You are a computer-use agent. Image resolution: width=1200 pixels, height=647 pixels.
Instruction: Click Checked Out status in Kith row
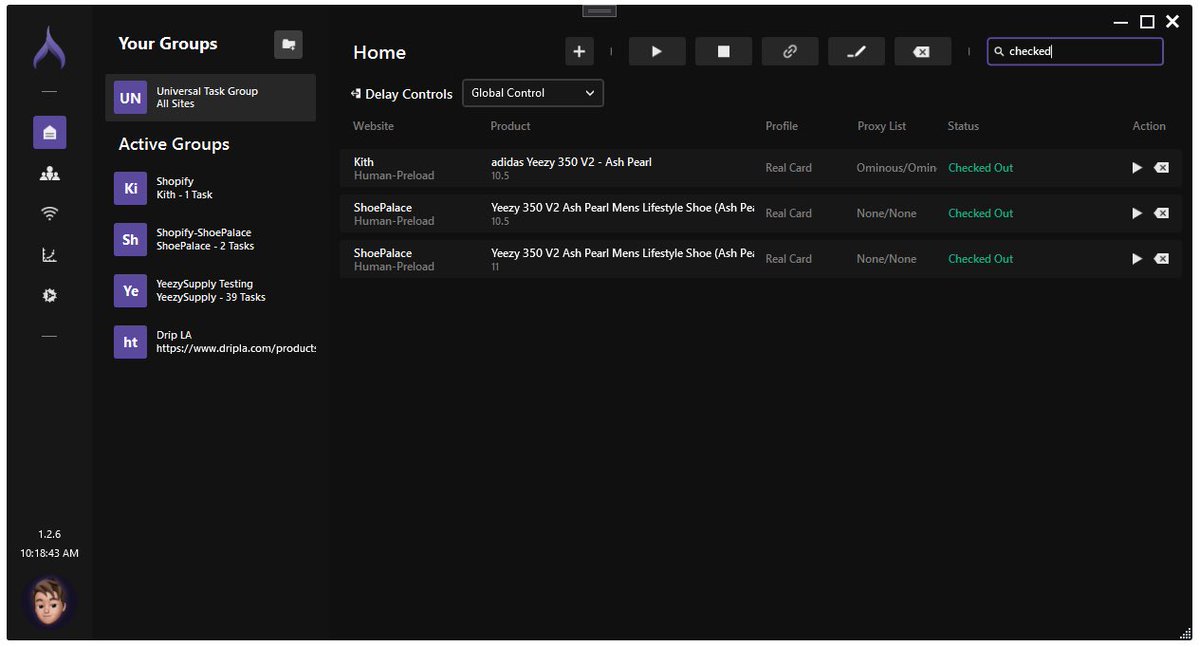click(981, 168)
